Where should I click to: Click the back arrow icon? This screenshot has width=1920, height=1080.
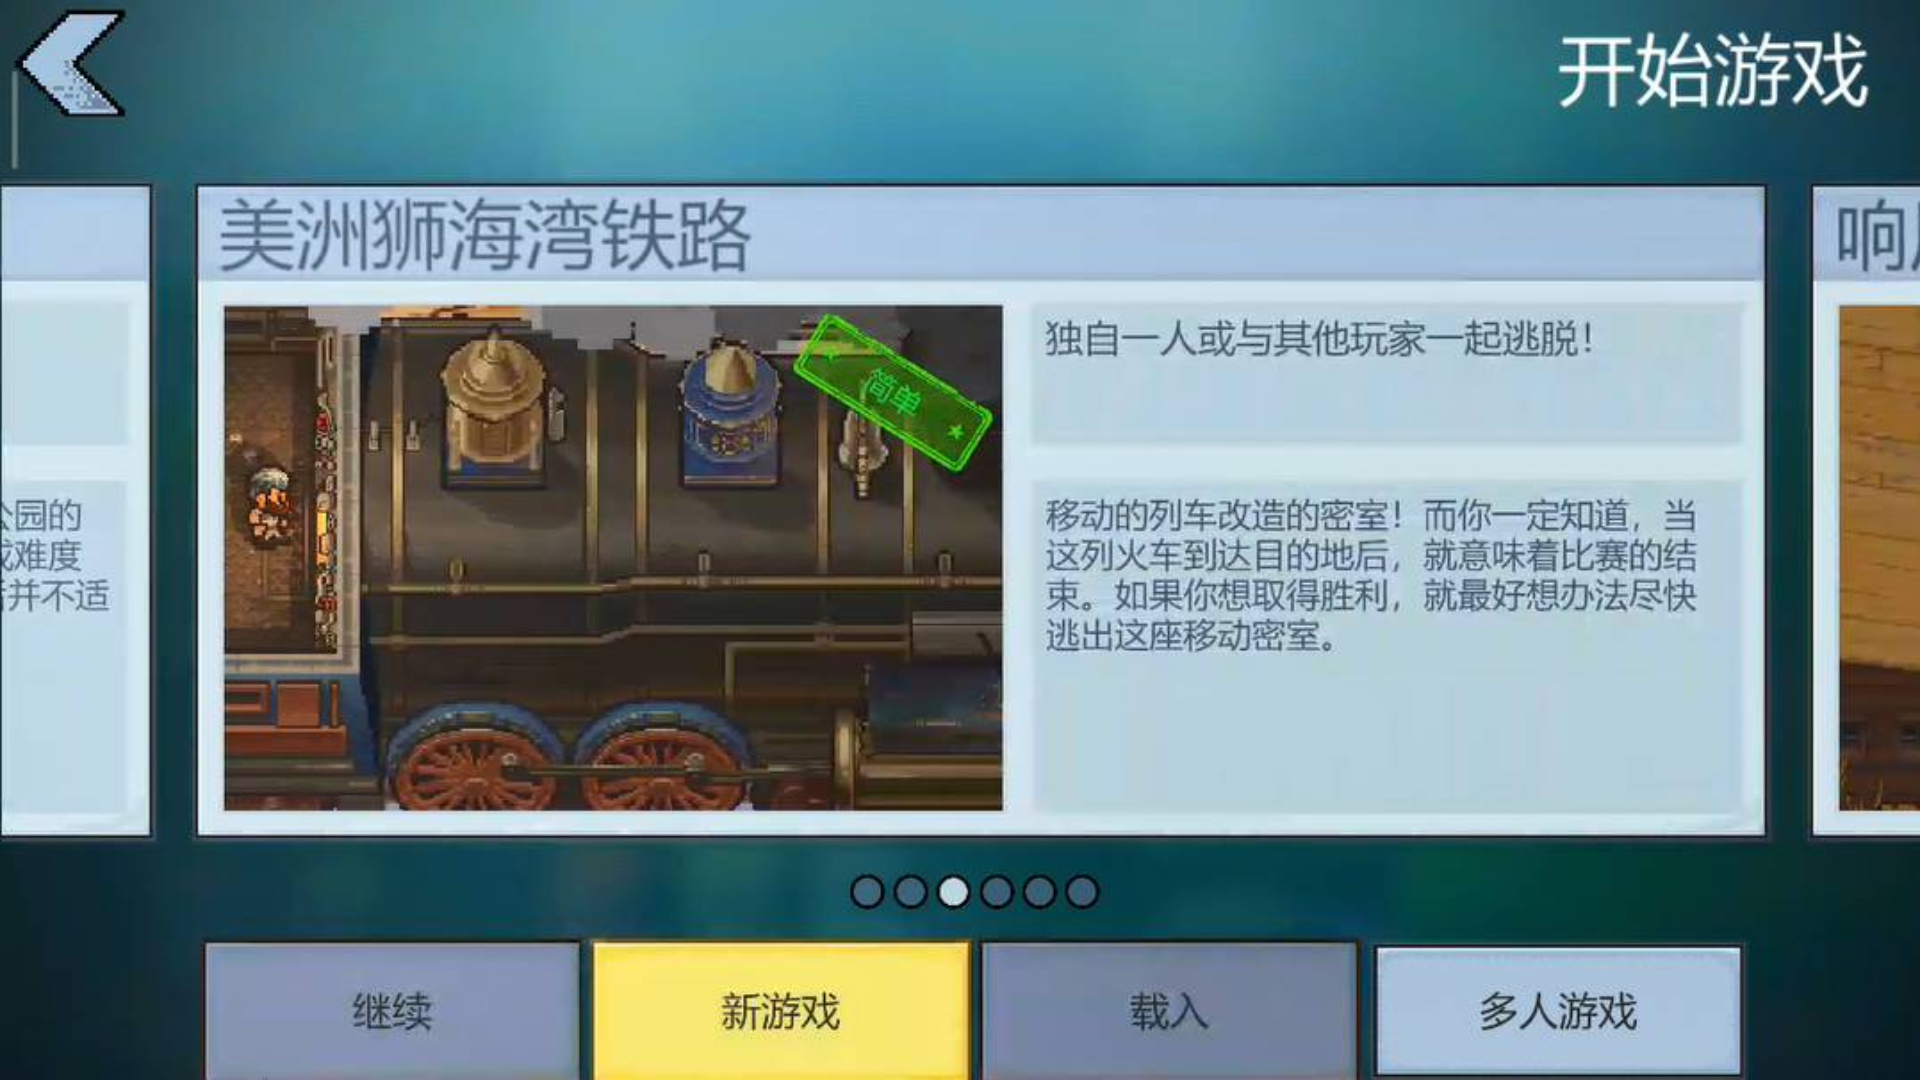(72, 63)
